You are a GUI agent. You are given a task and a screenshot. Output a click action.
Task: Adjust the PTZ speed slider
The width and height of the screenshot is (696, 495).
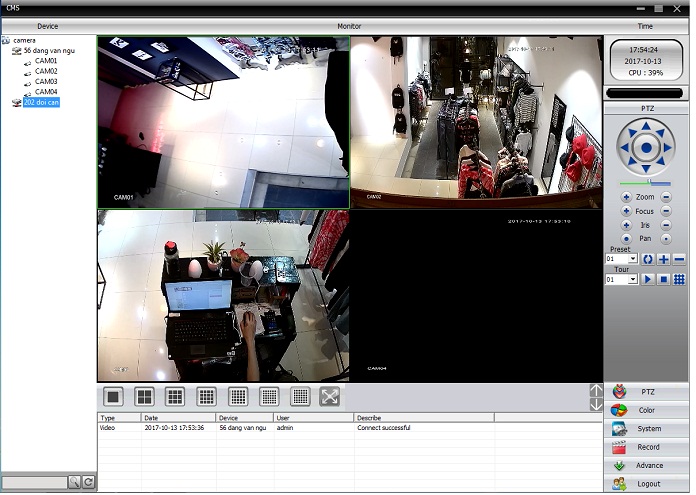(x=651, y=183)
